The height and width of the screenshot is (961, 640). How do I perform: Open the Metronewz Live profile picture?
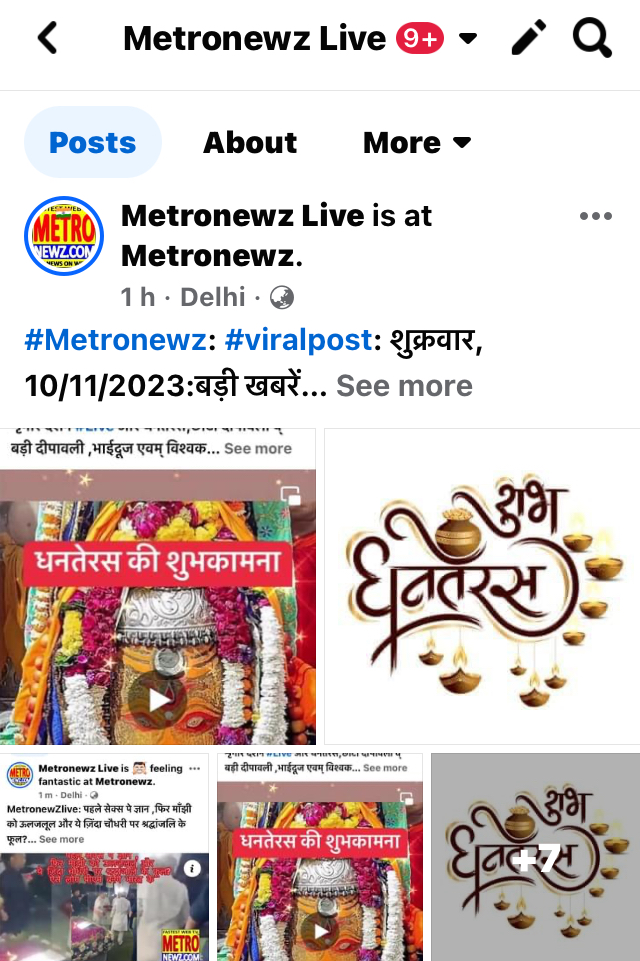[64, 236]
